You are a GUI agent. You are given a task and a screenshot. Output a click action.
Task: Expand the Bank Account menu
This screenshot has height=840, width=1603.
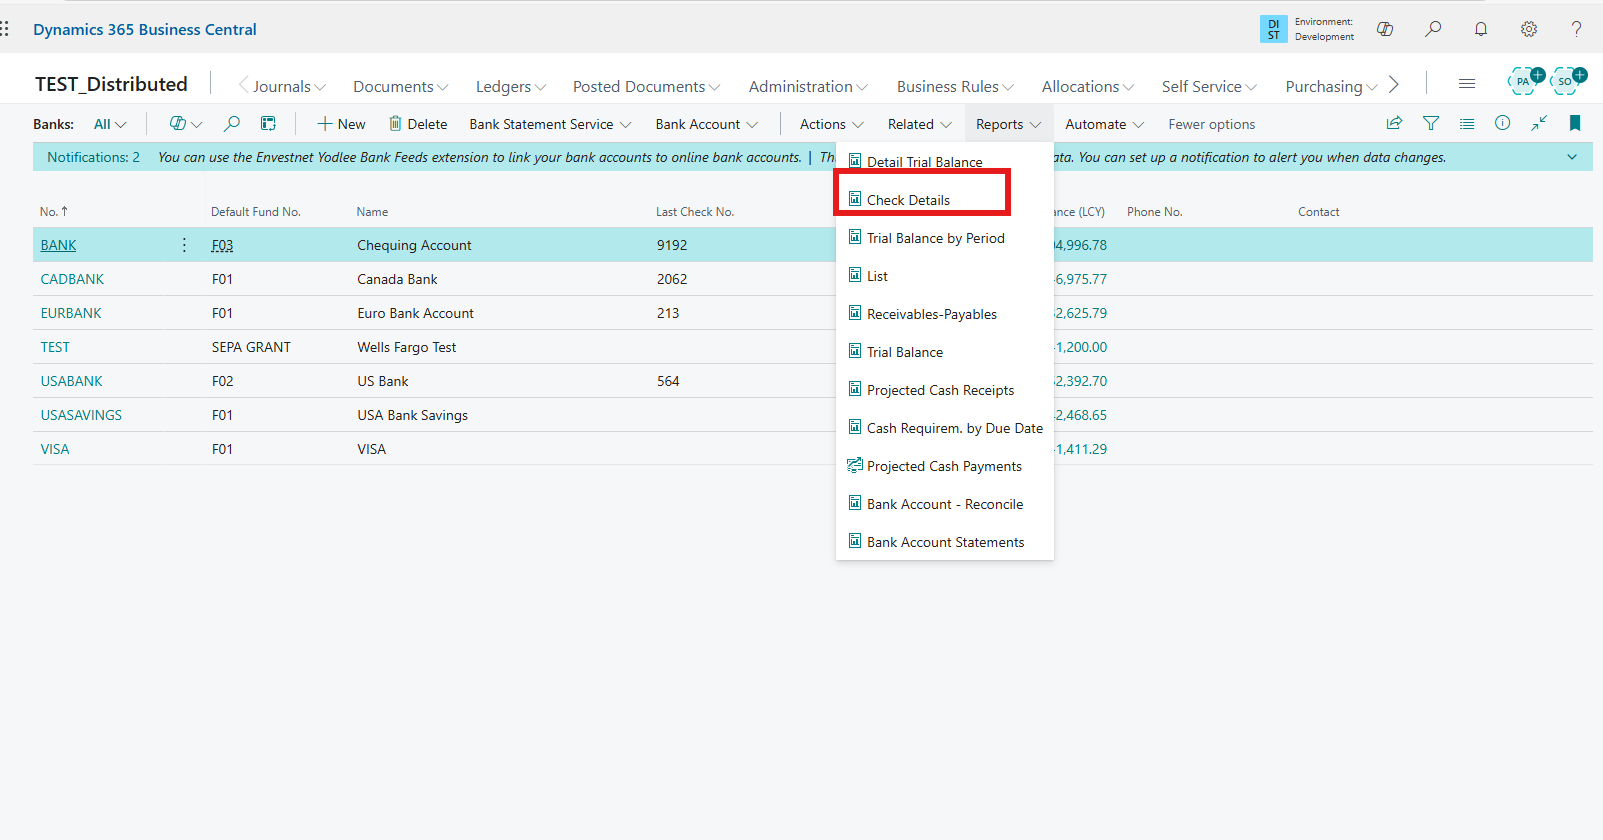(x=707, y=124)
